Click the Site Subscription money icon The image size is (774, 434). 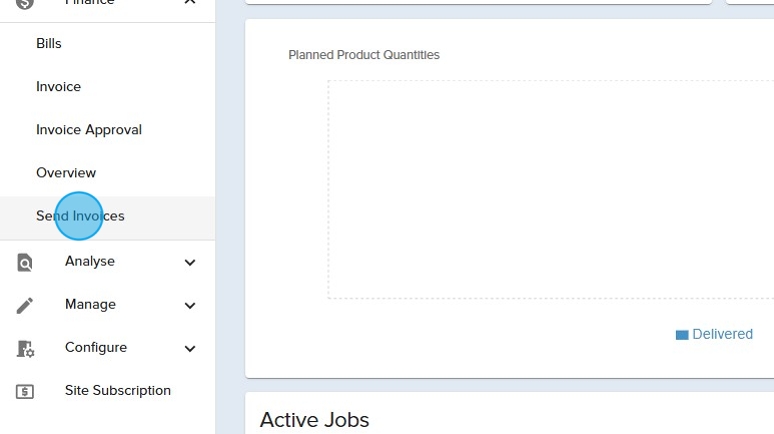[25, 392]
